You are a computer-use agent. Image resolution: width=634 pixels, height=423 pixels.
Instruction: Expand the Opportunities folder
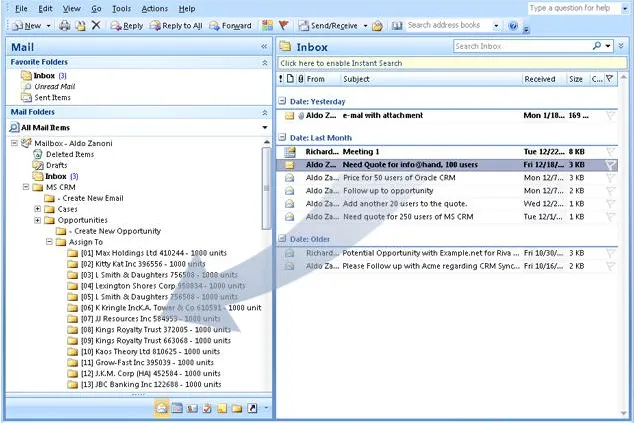coord(38,220)
